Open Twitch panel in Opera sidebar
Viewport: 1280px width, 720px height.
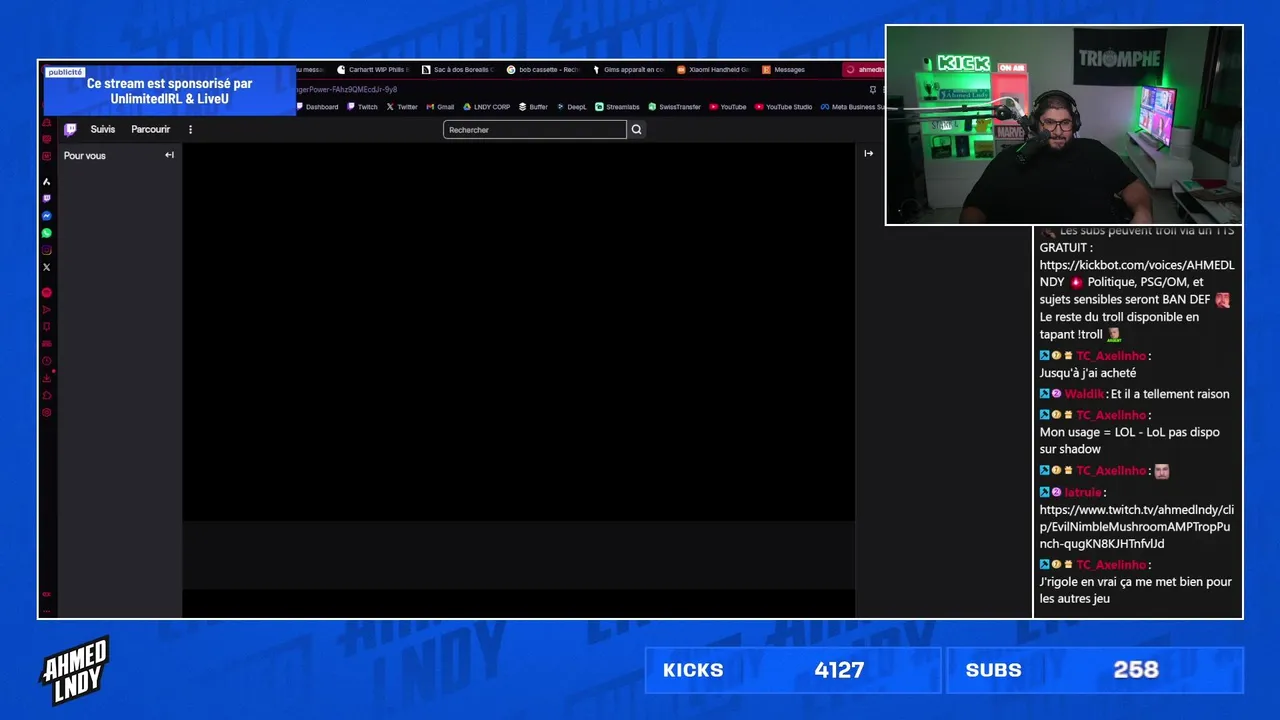pyautogui.click(x=47, y=199)
